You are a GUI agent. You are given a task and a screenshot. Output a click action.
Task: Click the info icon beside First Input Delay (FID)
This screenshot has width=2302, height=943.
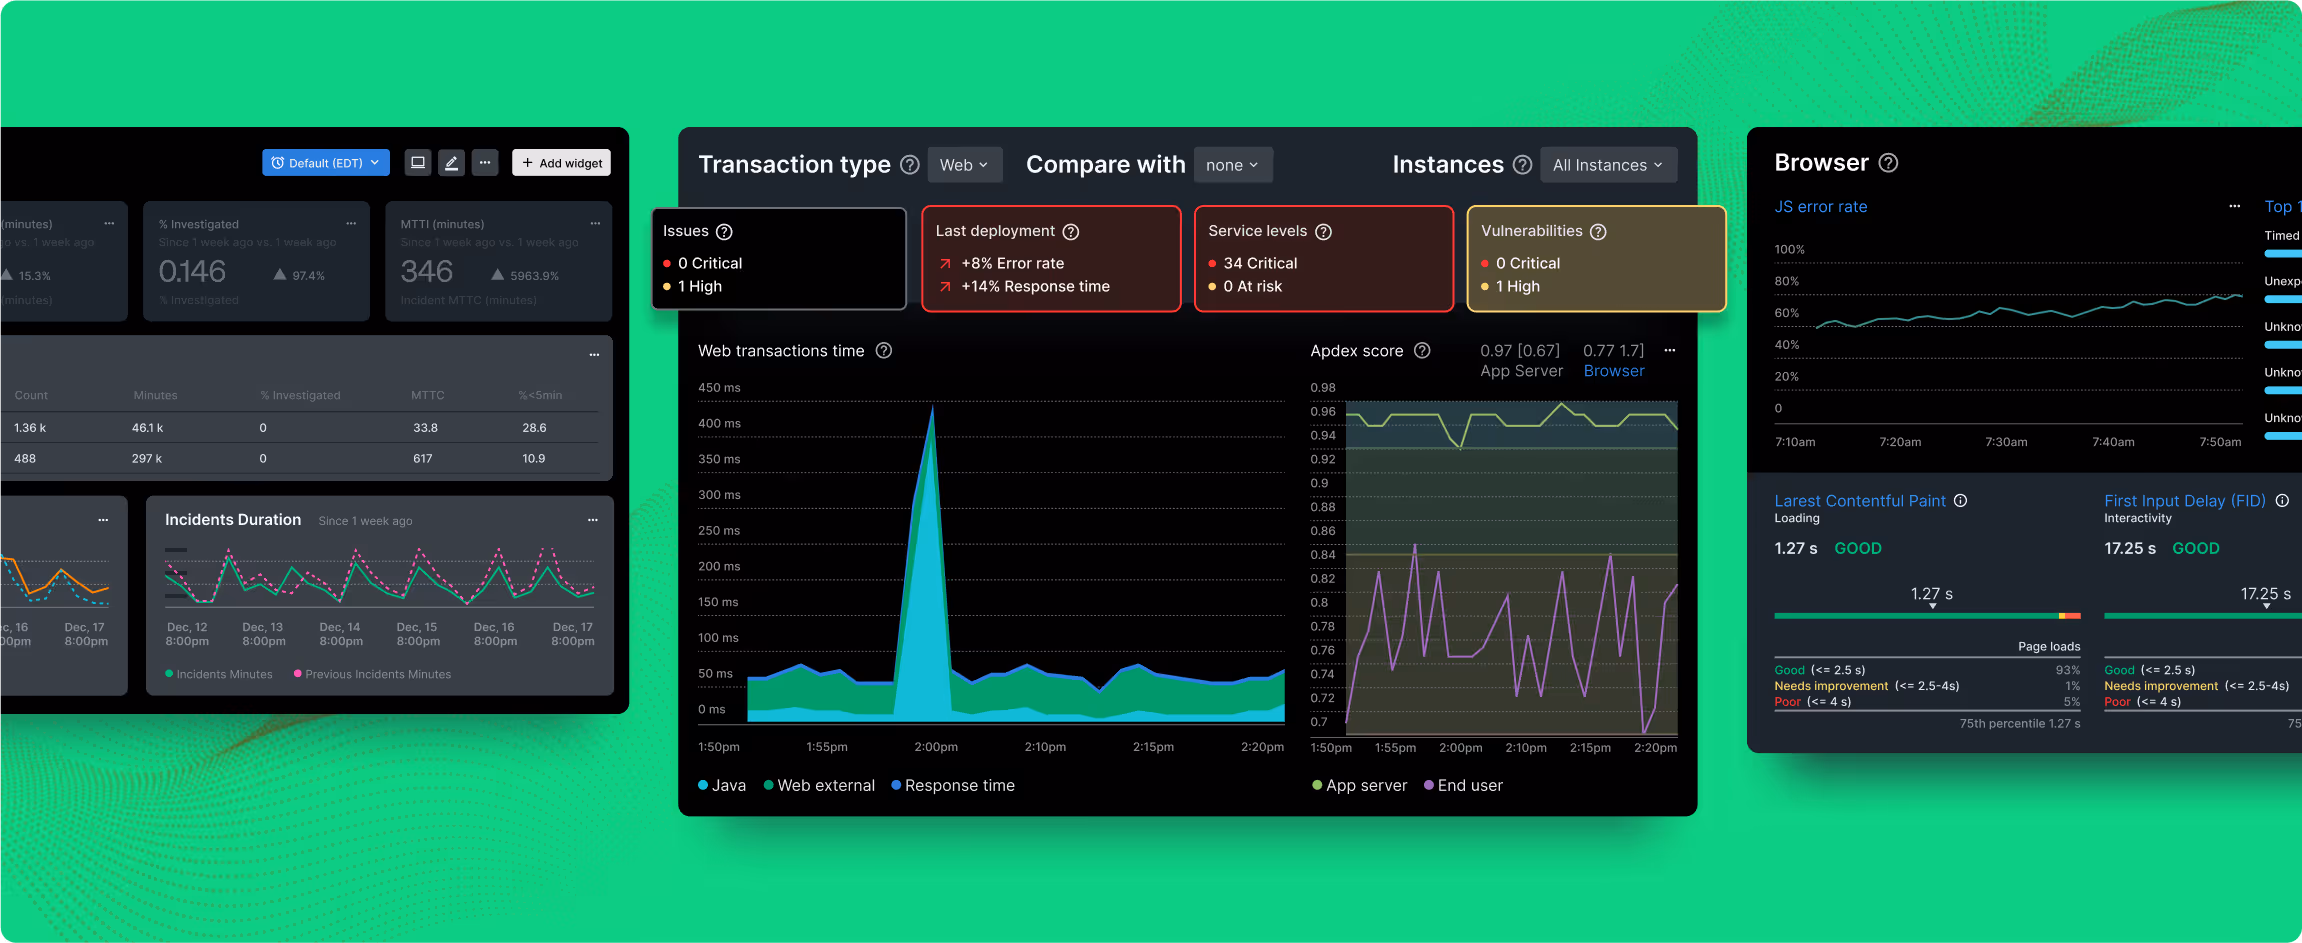click(x=2282, y=500)
